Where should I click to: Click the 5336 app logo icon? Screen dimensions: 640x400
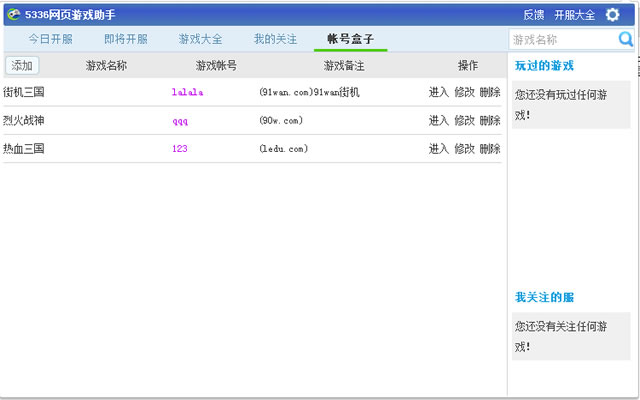coord(13,14)
